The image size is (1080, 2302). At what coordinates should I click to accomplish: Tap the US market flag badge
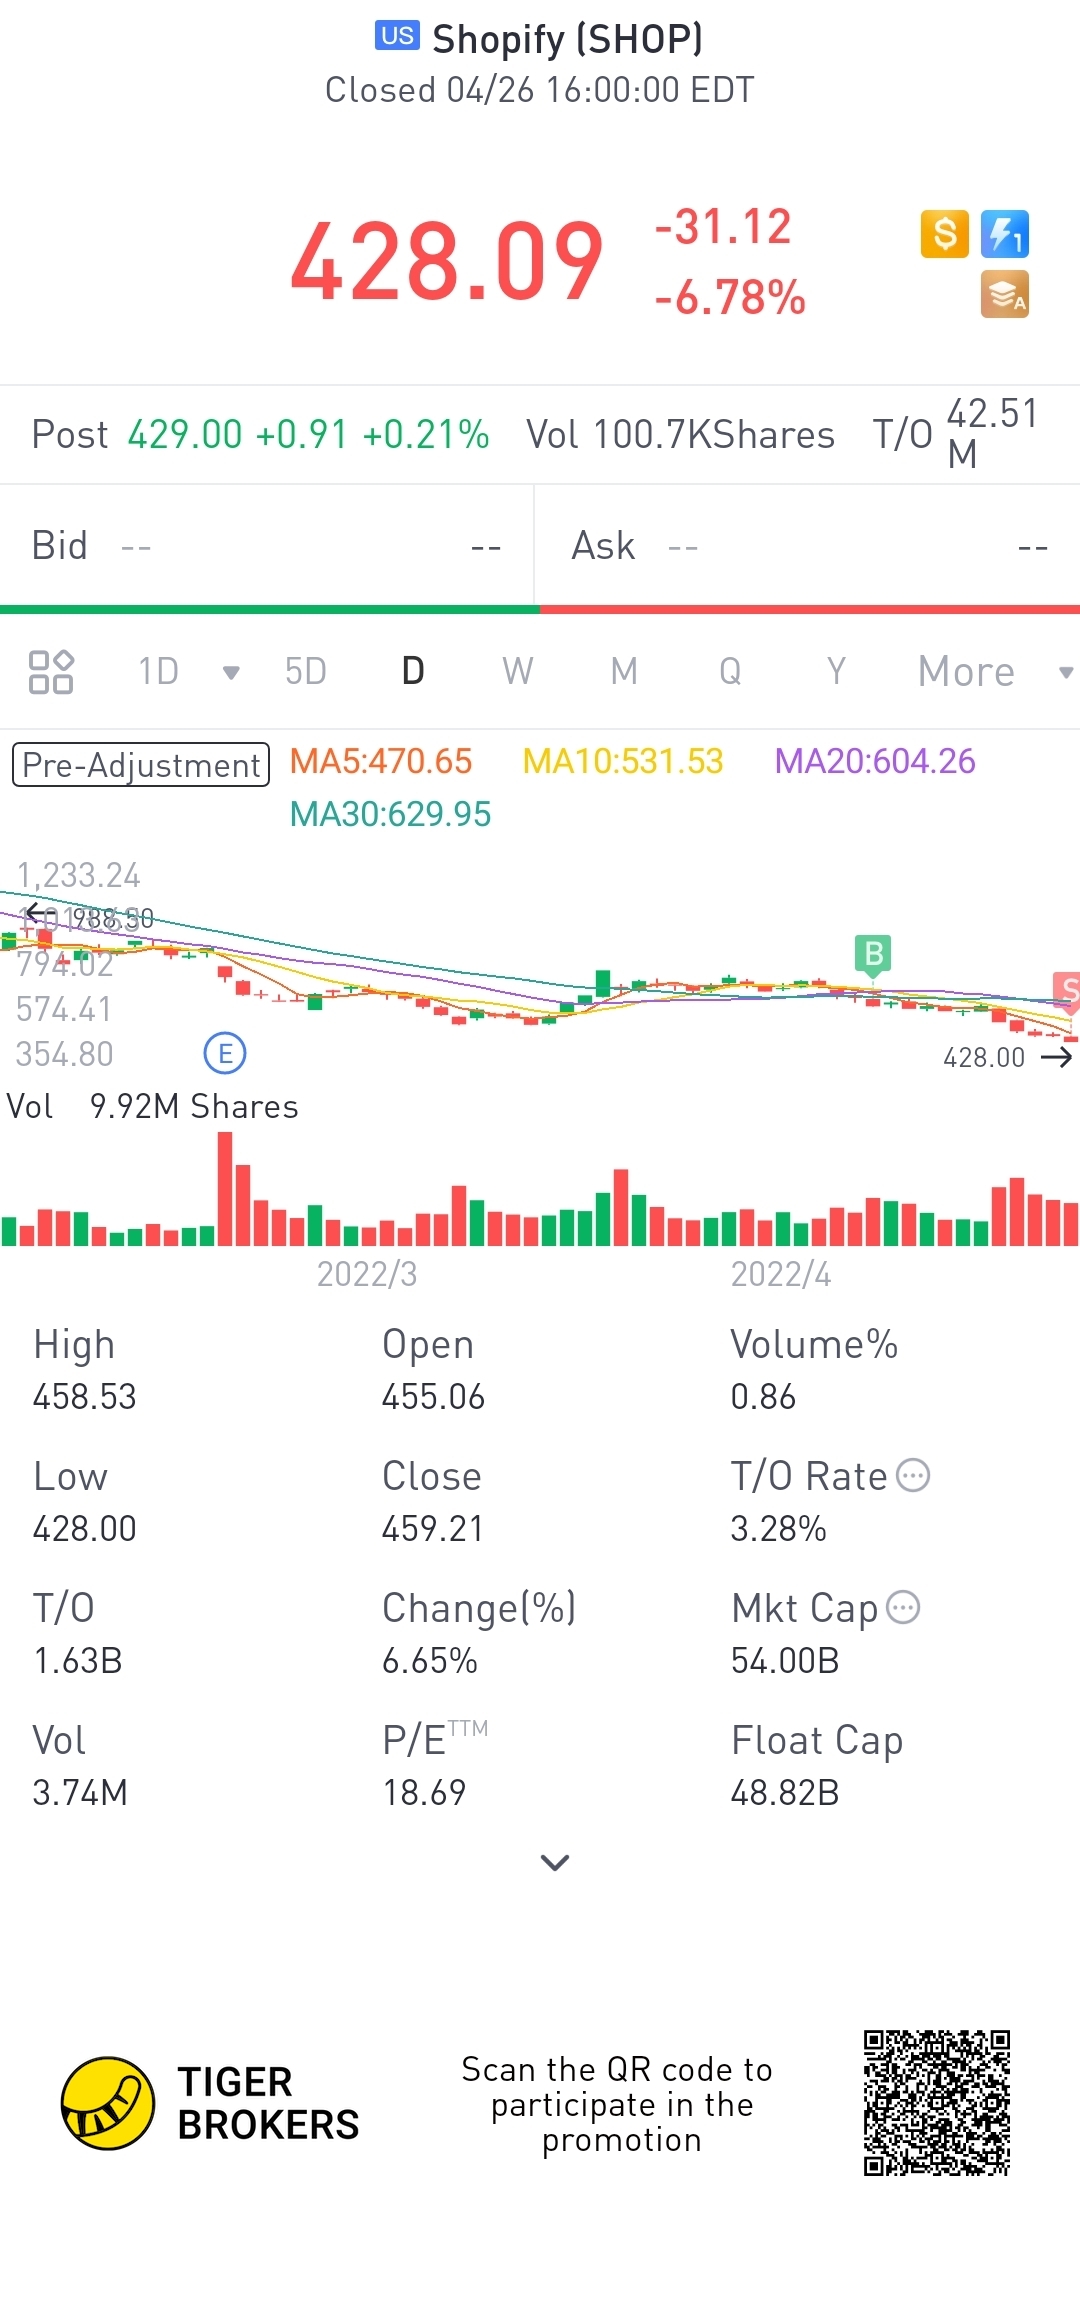click(x=397, y=36)
